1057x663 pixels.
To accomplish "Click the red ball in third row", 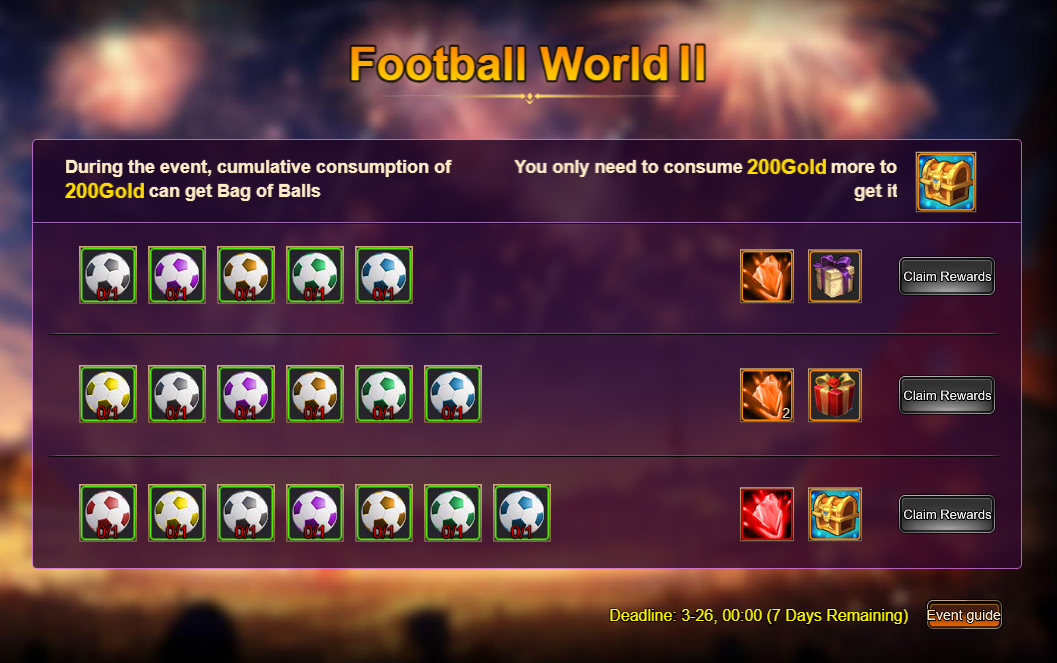I will point(108,513).
